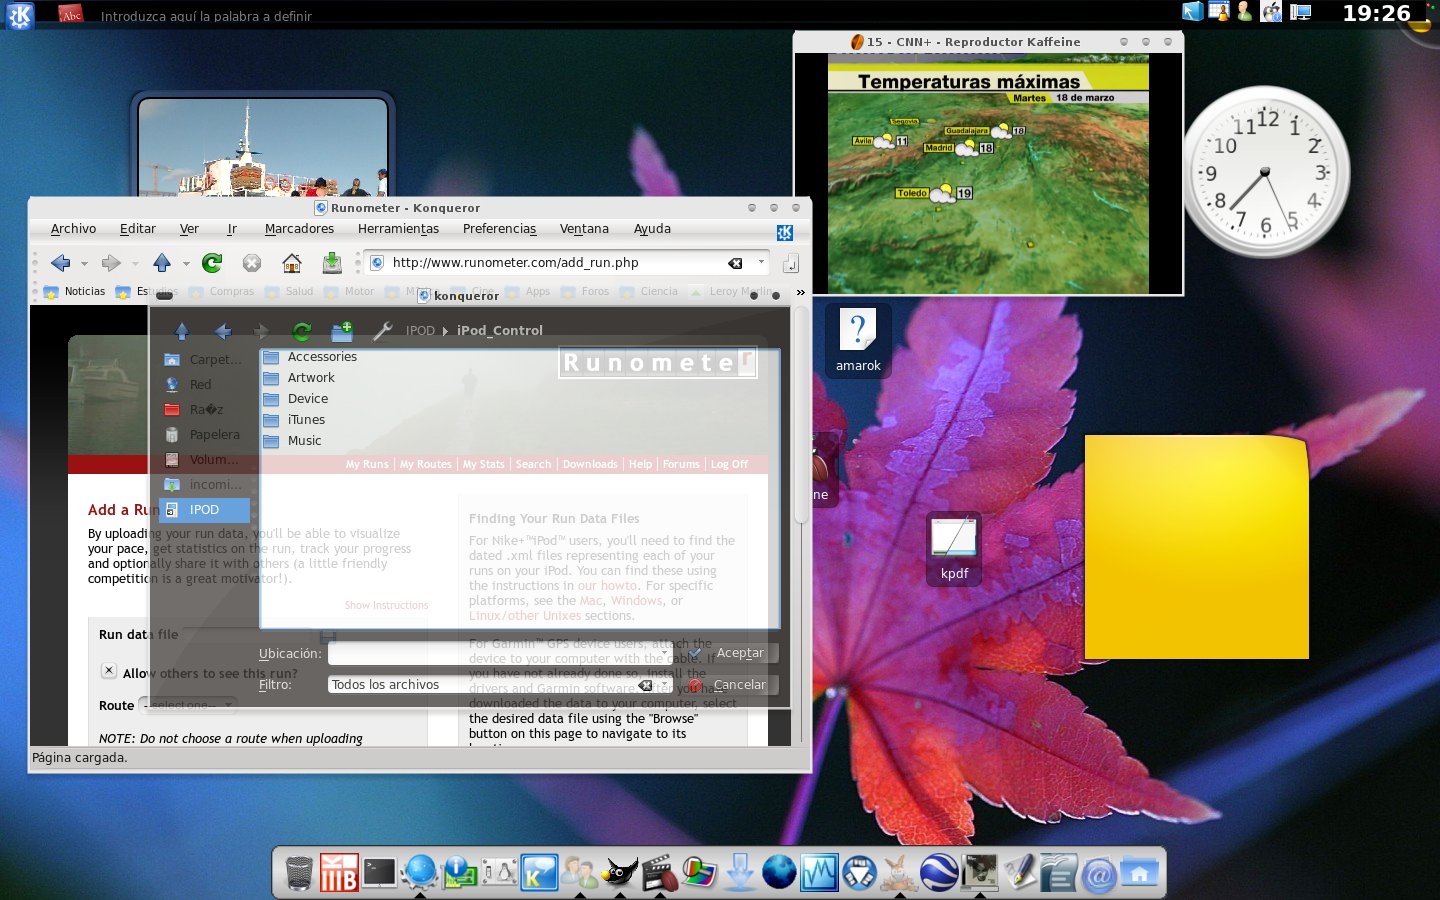This screenshot has height=900, width=1440.
Task: Open the Ayuda menu
Action: coord(652,229)
